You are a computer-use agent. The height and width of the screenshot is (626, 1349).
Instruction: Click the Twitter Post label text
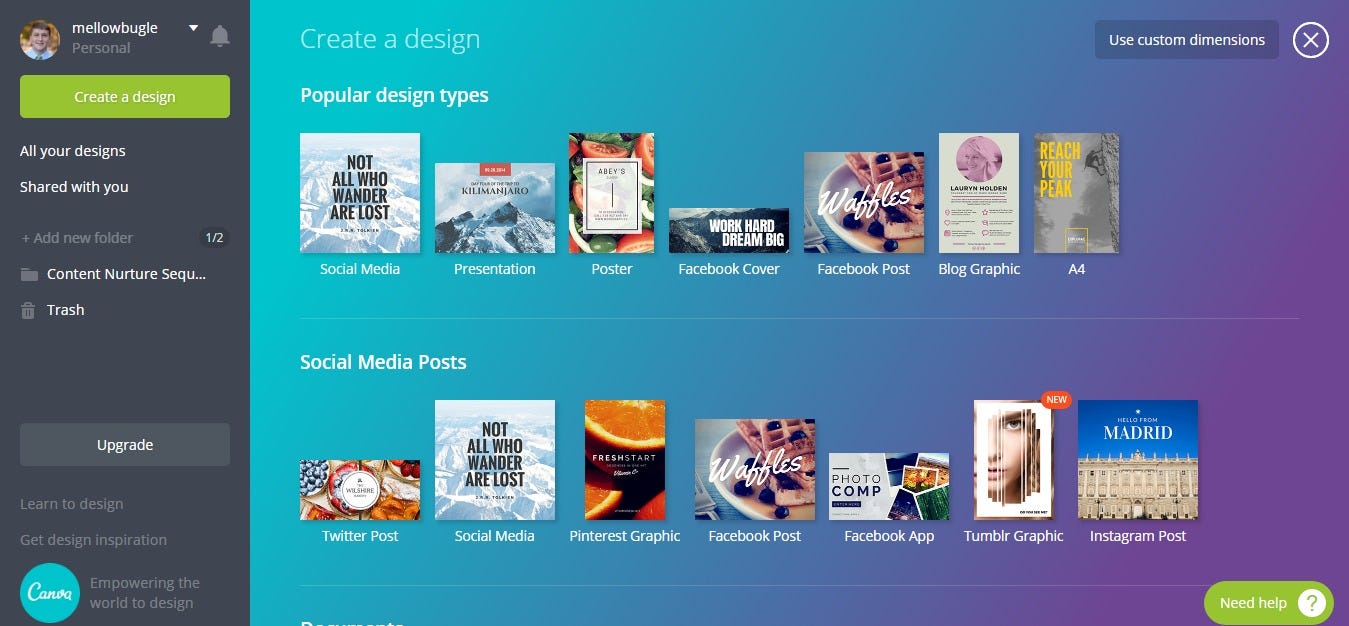point(360,536)
